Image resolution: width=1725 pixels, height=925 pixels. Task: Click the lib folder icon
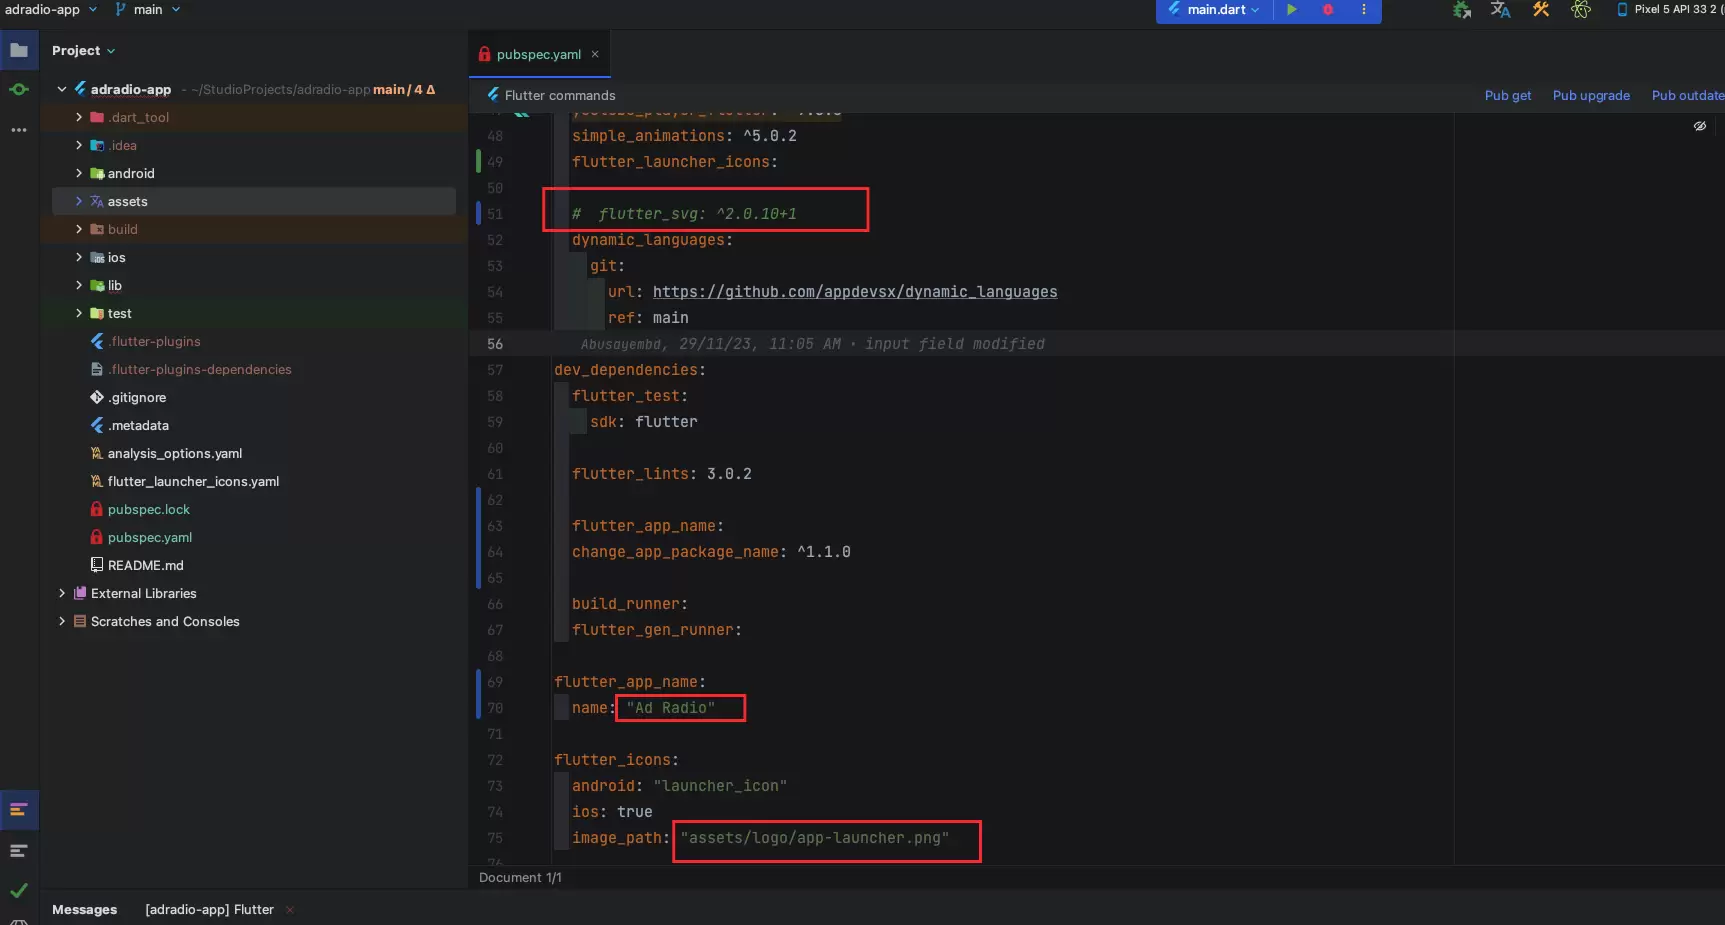point(97,285)
